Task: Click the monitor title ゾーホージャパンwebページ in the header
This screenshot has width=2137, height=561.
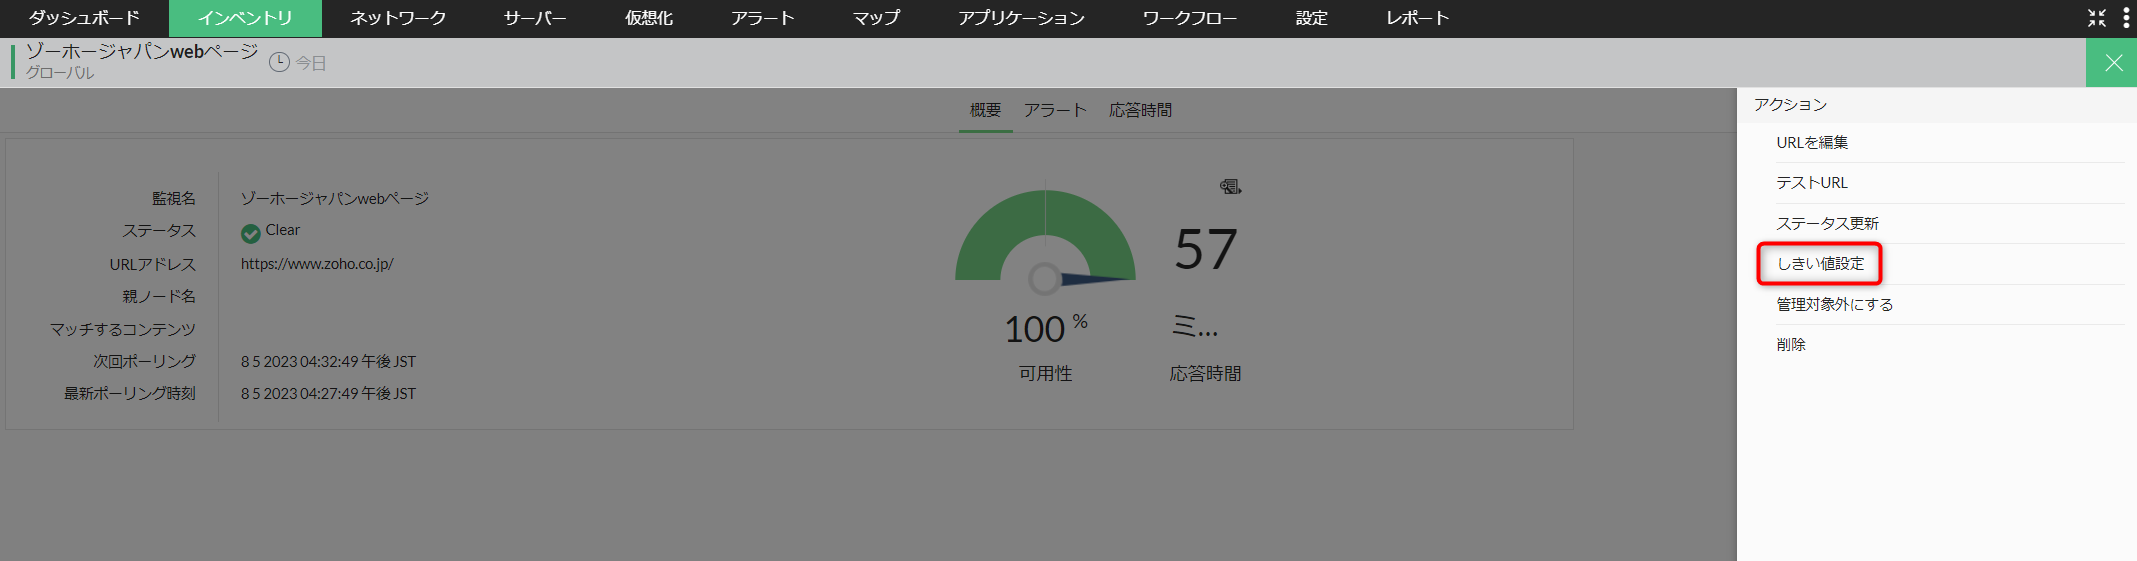Action: click(142, 51)
